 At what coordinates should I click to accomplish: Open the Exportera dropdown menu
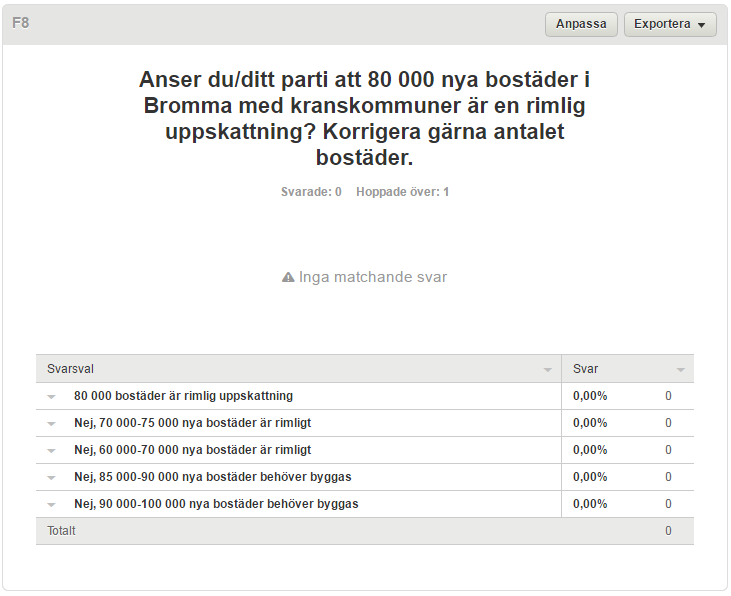click(670, 24)
